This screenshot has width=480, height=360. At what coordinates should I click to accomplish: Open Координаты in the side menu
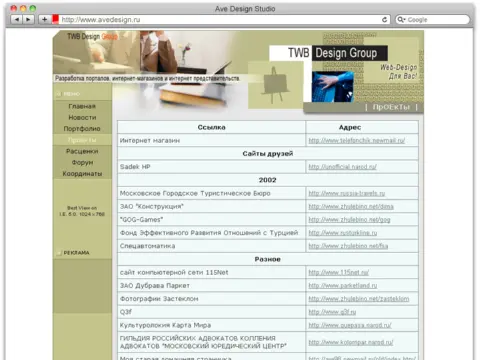click(x=82, y=174)
